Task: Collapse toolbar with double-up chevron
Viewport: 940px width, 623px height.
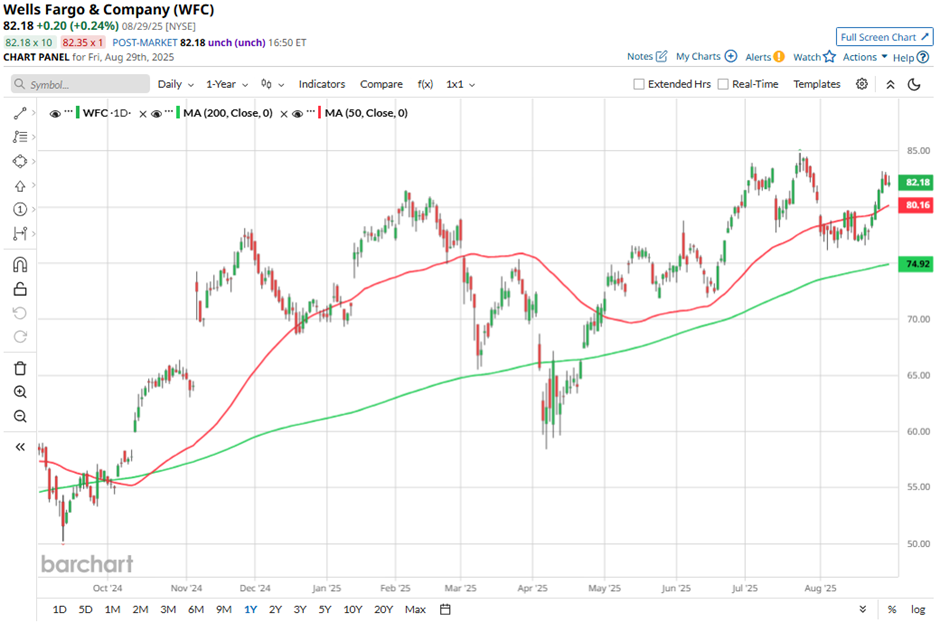Action: pos(890,85)
